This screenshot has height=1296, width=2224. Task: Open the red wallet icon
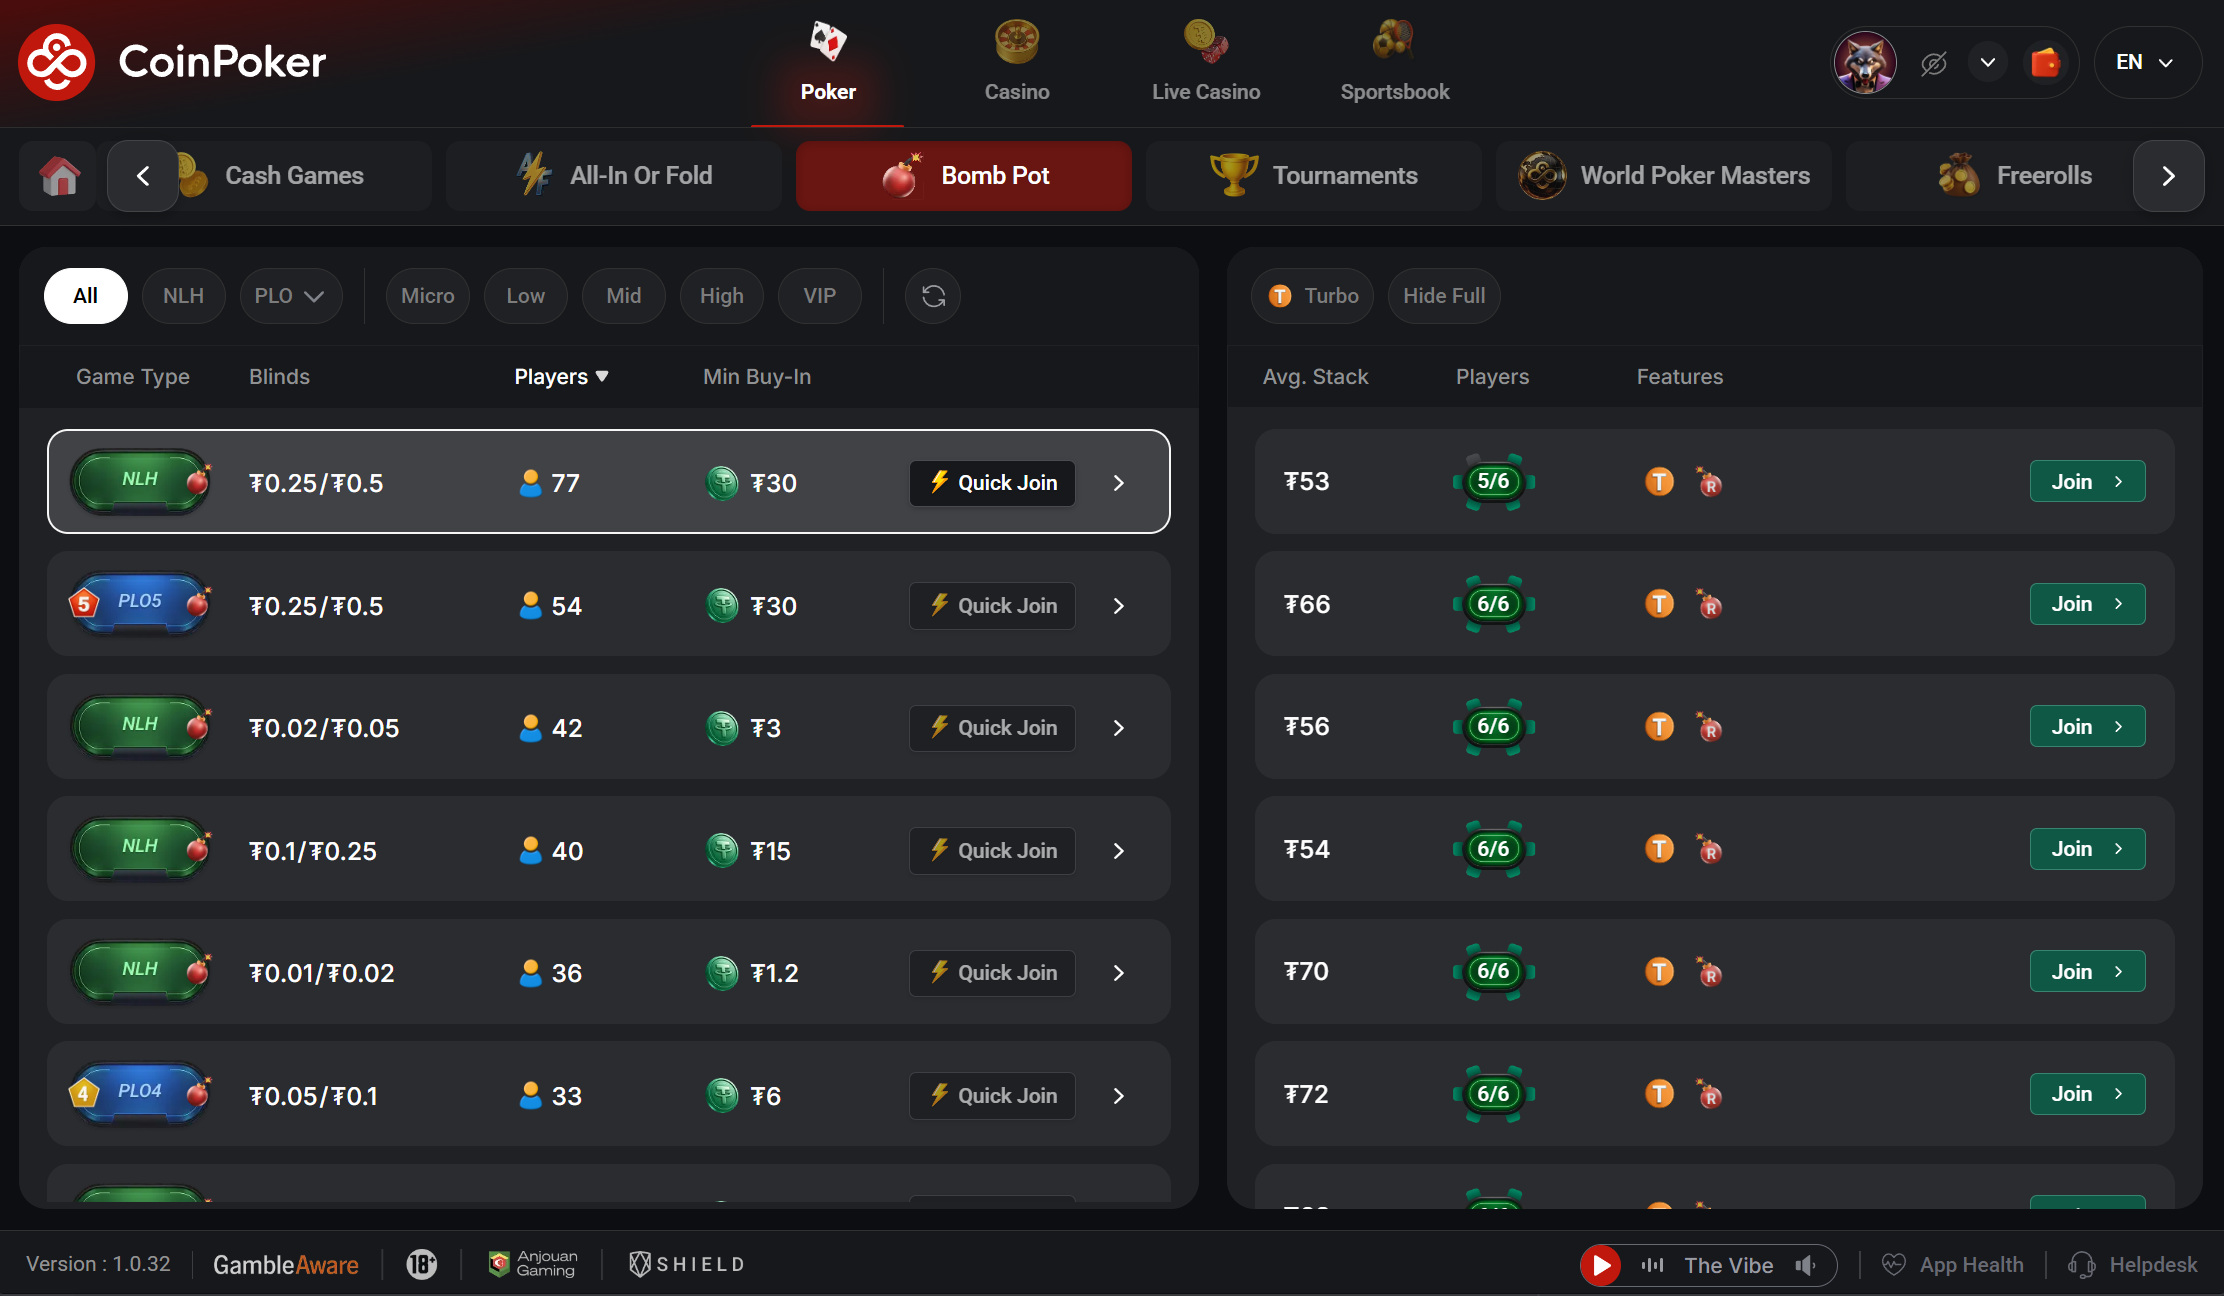pos(2045,63)
